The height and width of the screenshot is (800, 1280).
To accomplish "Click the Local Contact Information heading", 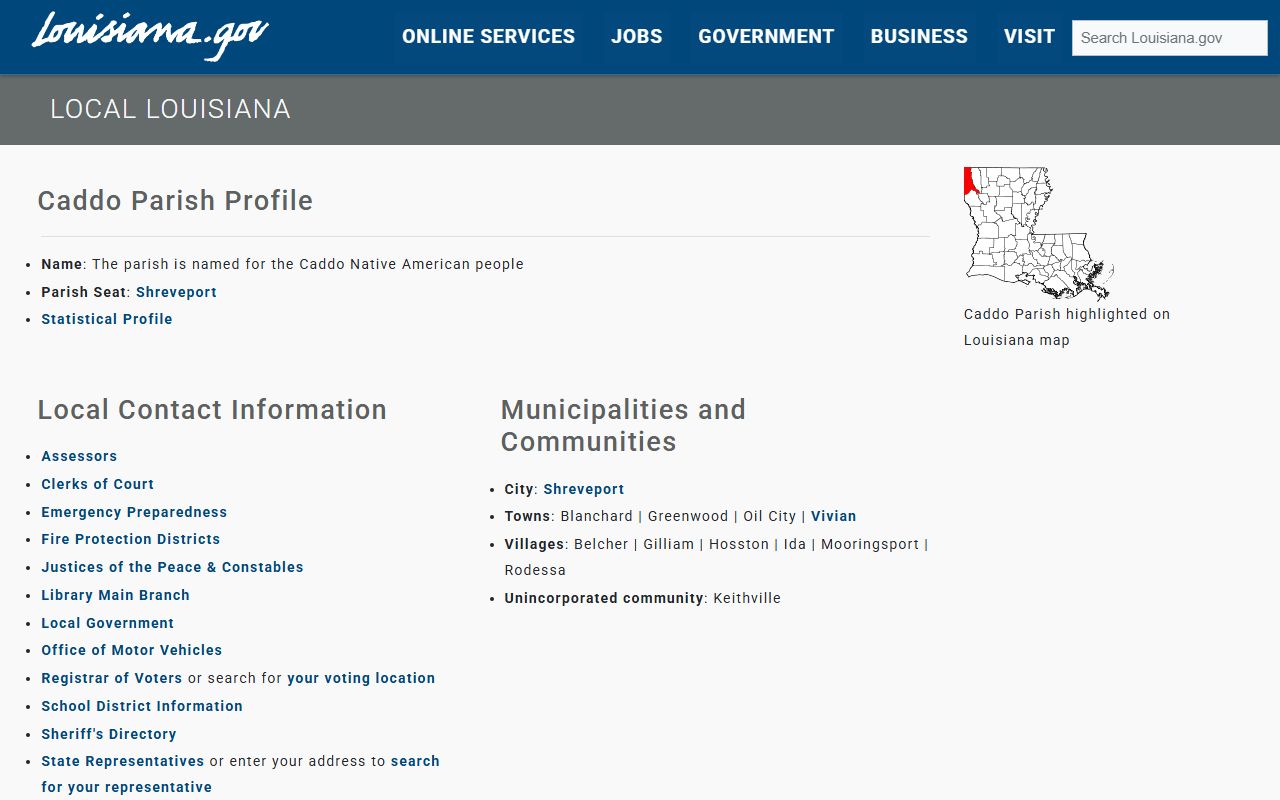I will 212,410.
